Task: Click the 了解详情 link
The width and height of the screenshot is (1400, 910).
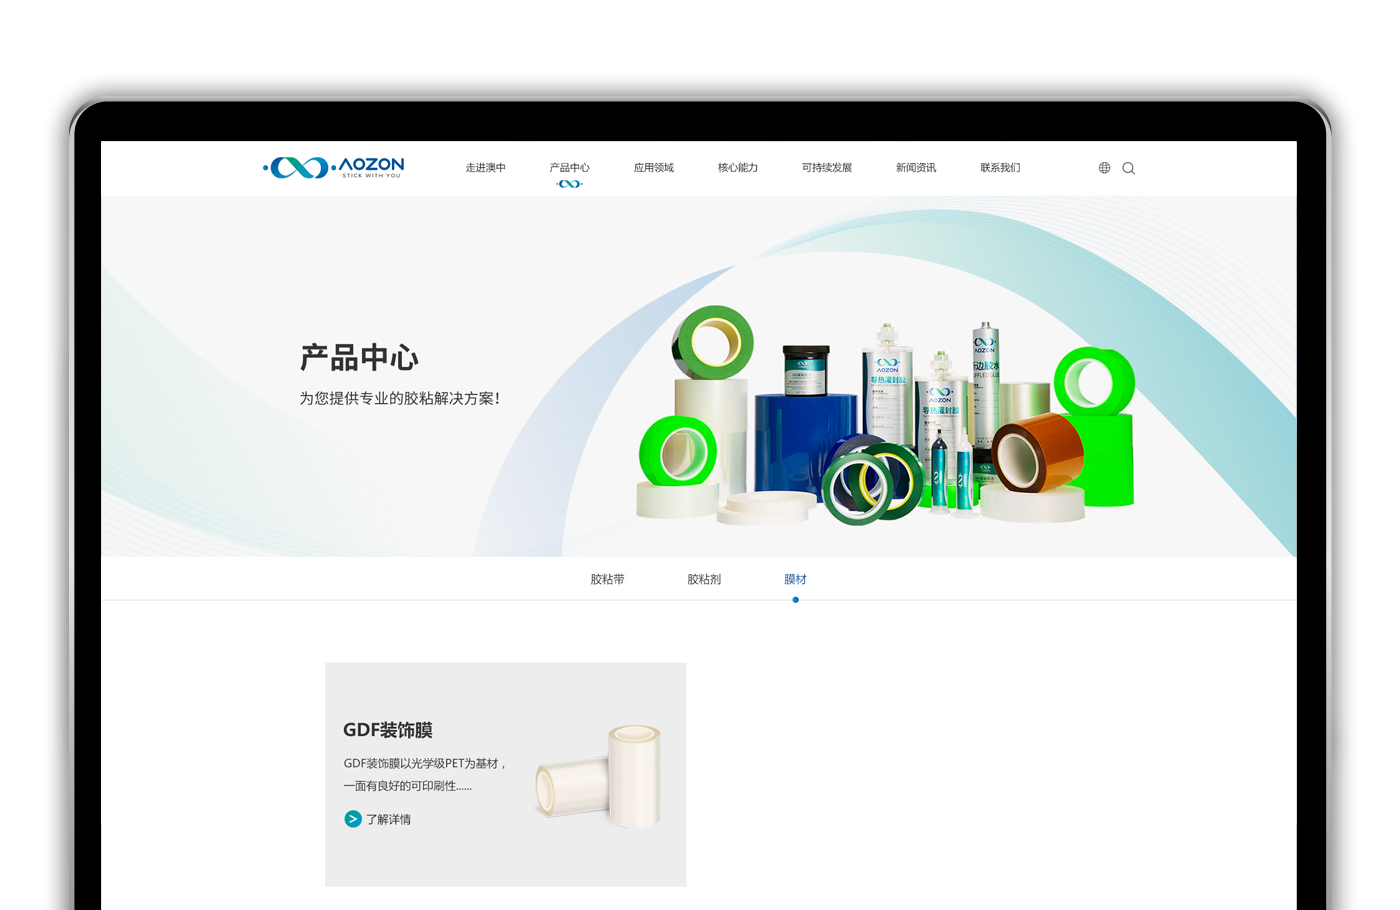Action: (x=388, y=819)
